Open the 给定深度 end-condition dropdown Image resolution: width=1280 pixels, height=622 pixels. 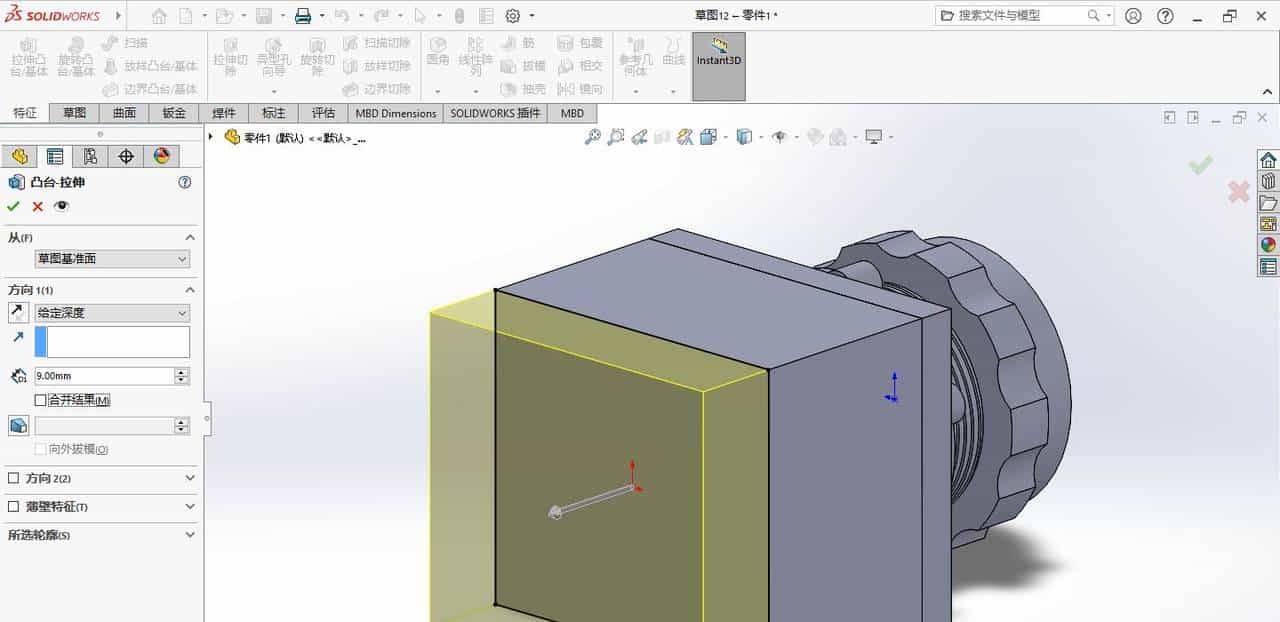pyautogui.click(x=110, y=312)
